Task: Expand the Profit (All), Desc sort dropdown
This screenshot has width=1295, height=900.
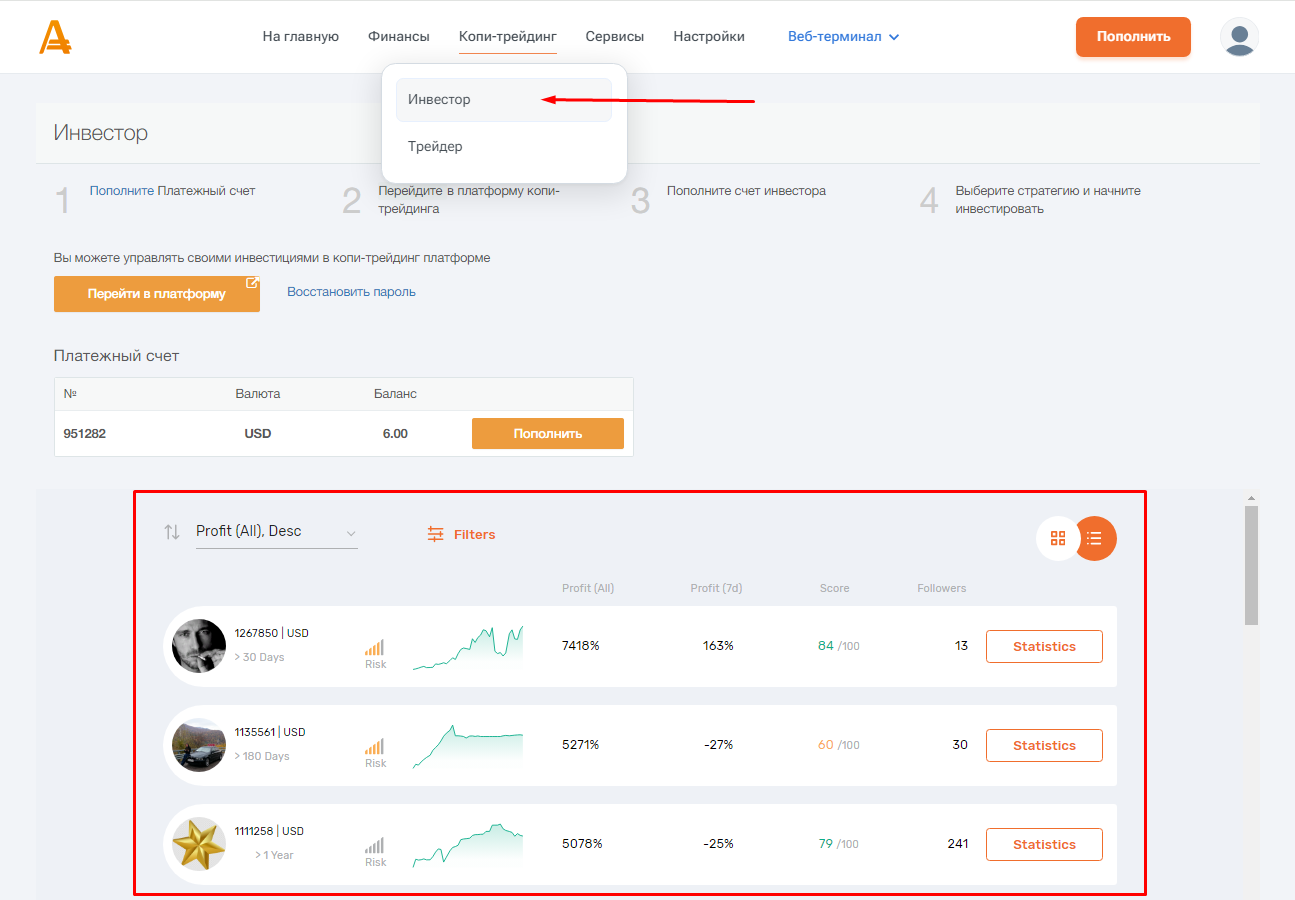Action: [276, 532]
